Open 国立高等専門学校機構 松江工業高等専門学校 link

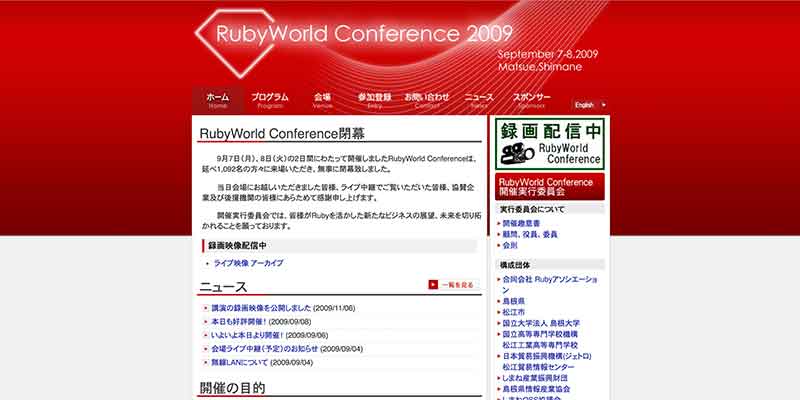[540, 340]
